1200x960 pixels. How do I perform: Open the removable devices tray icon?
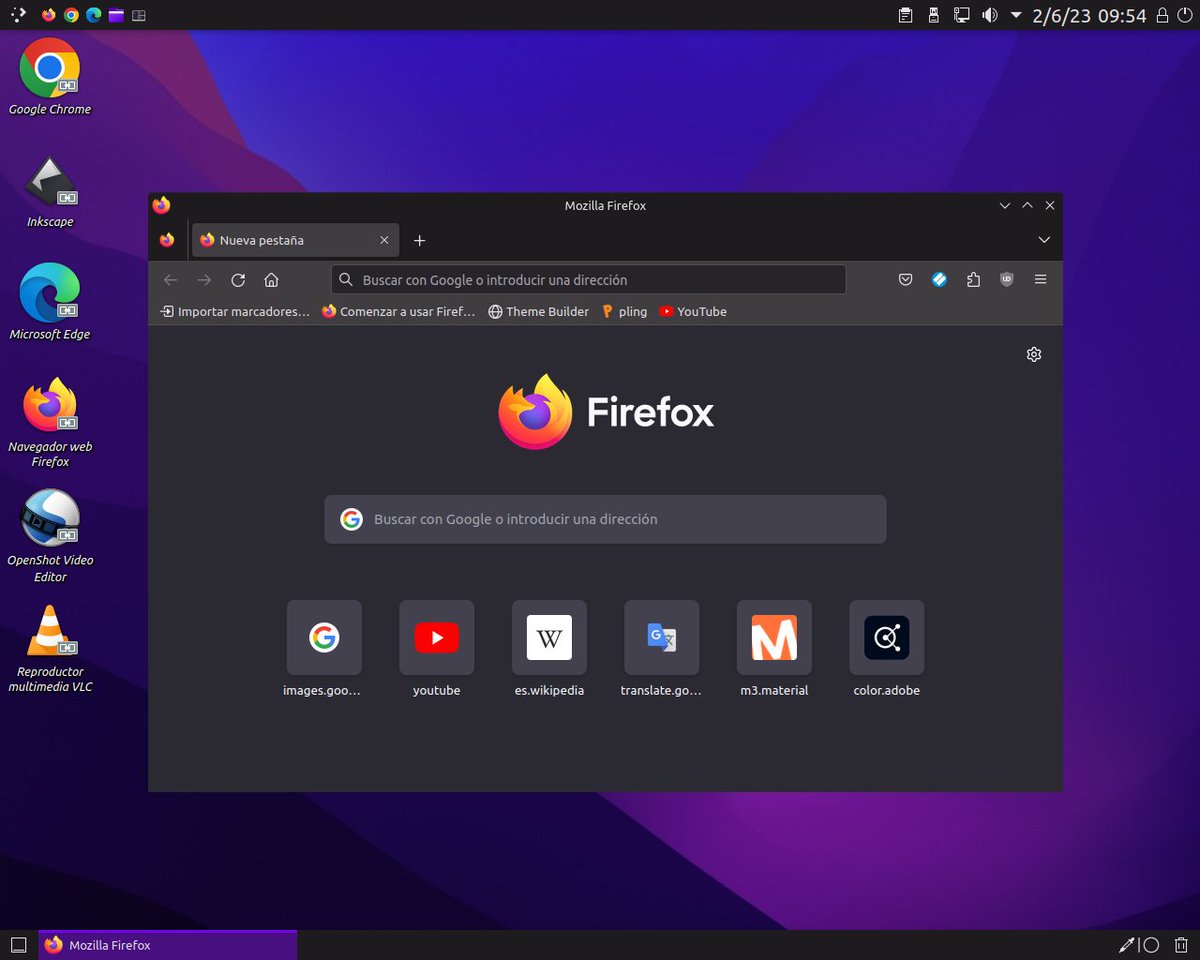tap(933, 15)
